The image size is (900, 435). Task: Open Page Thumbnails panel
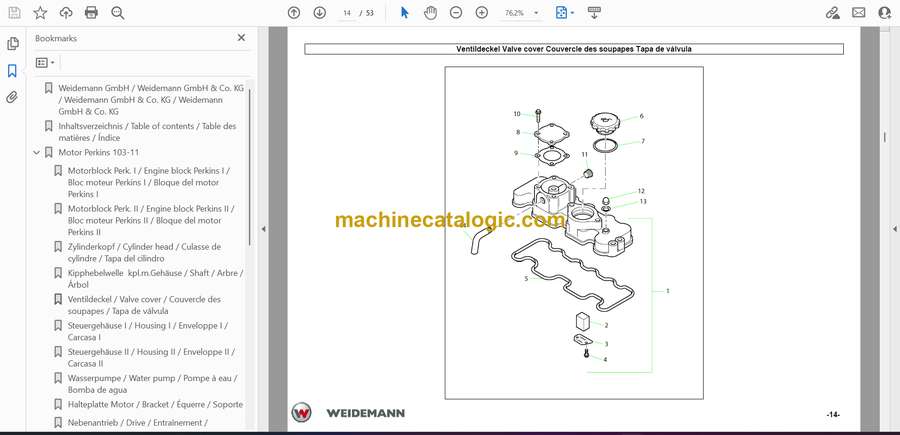pos(13,44)
